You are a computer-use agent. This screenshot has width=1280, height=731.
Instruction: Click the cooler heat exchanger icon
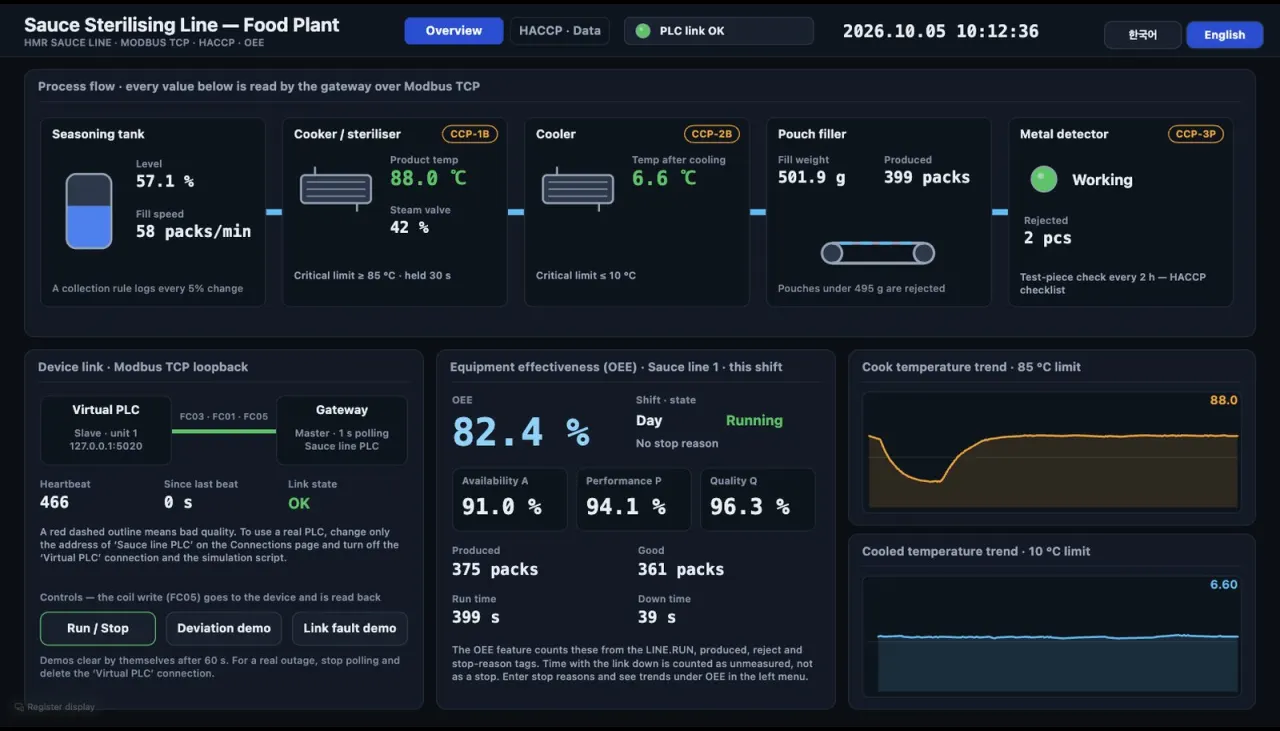[578, 189]
